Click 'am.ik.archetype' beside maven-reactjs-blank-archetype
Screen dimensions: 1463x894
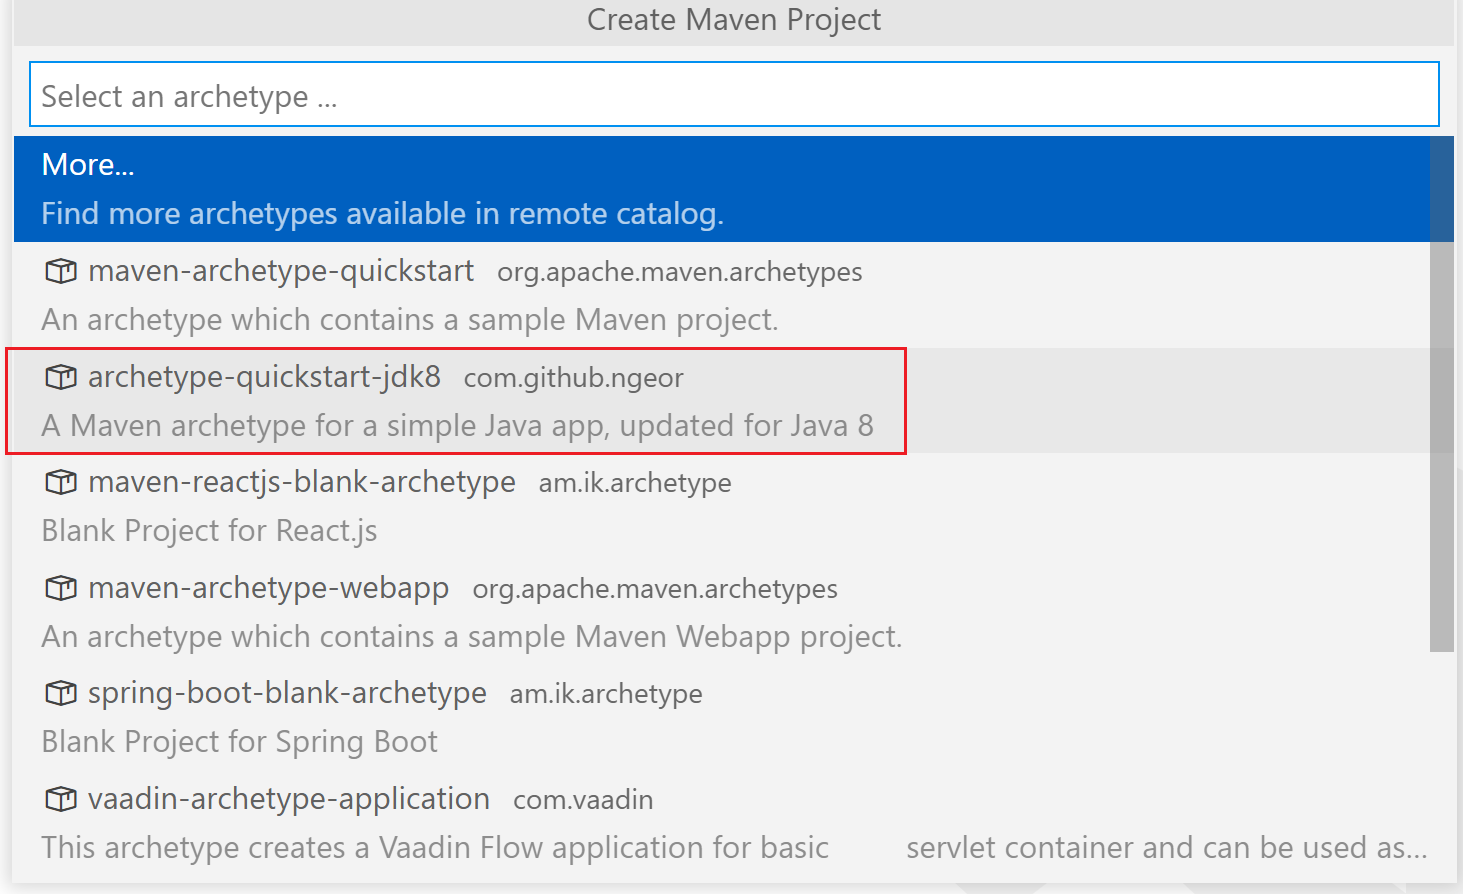click(x=635, y=483)
